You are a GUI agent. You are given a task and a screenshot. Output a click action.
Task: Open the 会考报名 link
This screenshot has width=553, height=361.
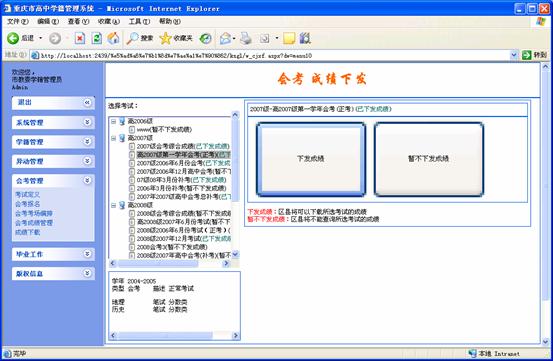coord(28,204)
